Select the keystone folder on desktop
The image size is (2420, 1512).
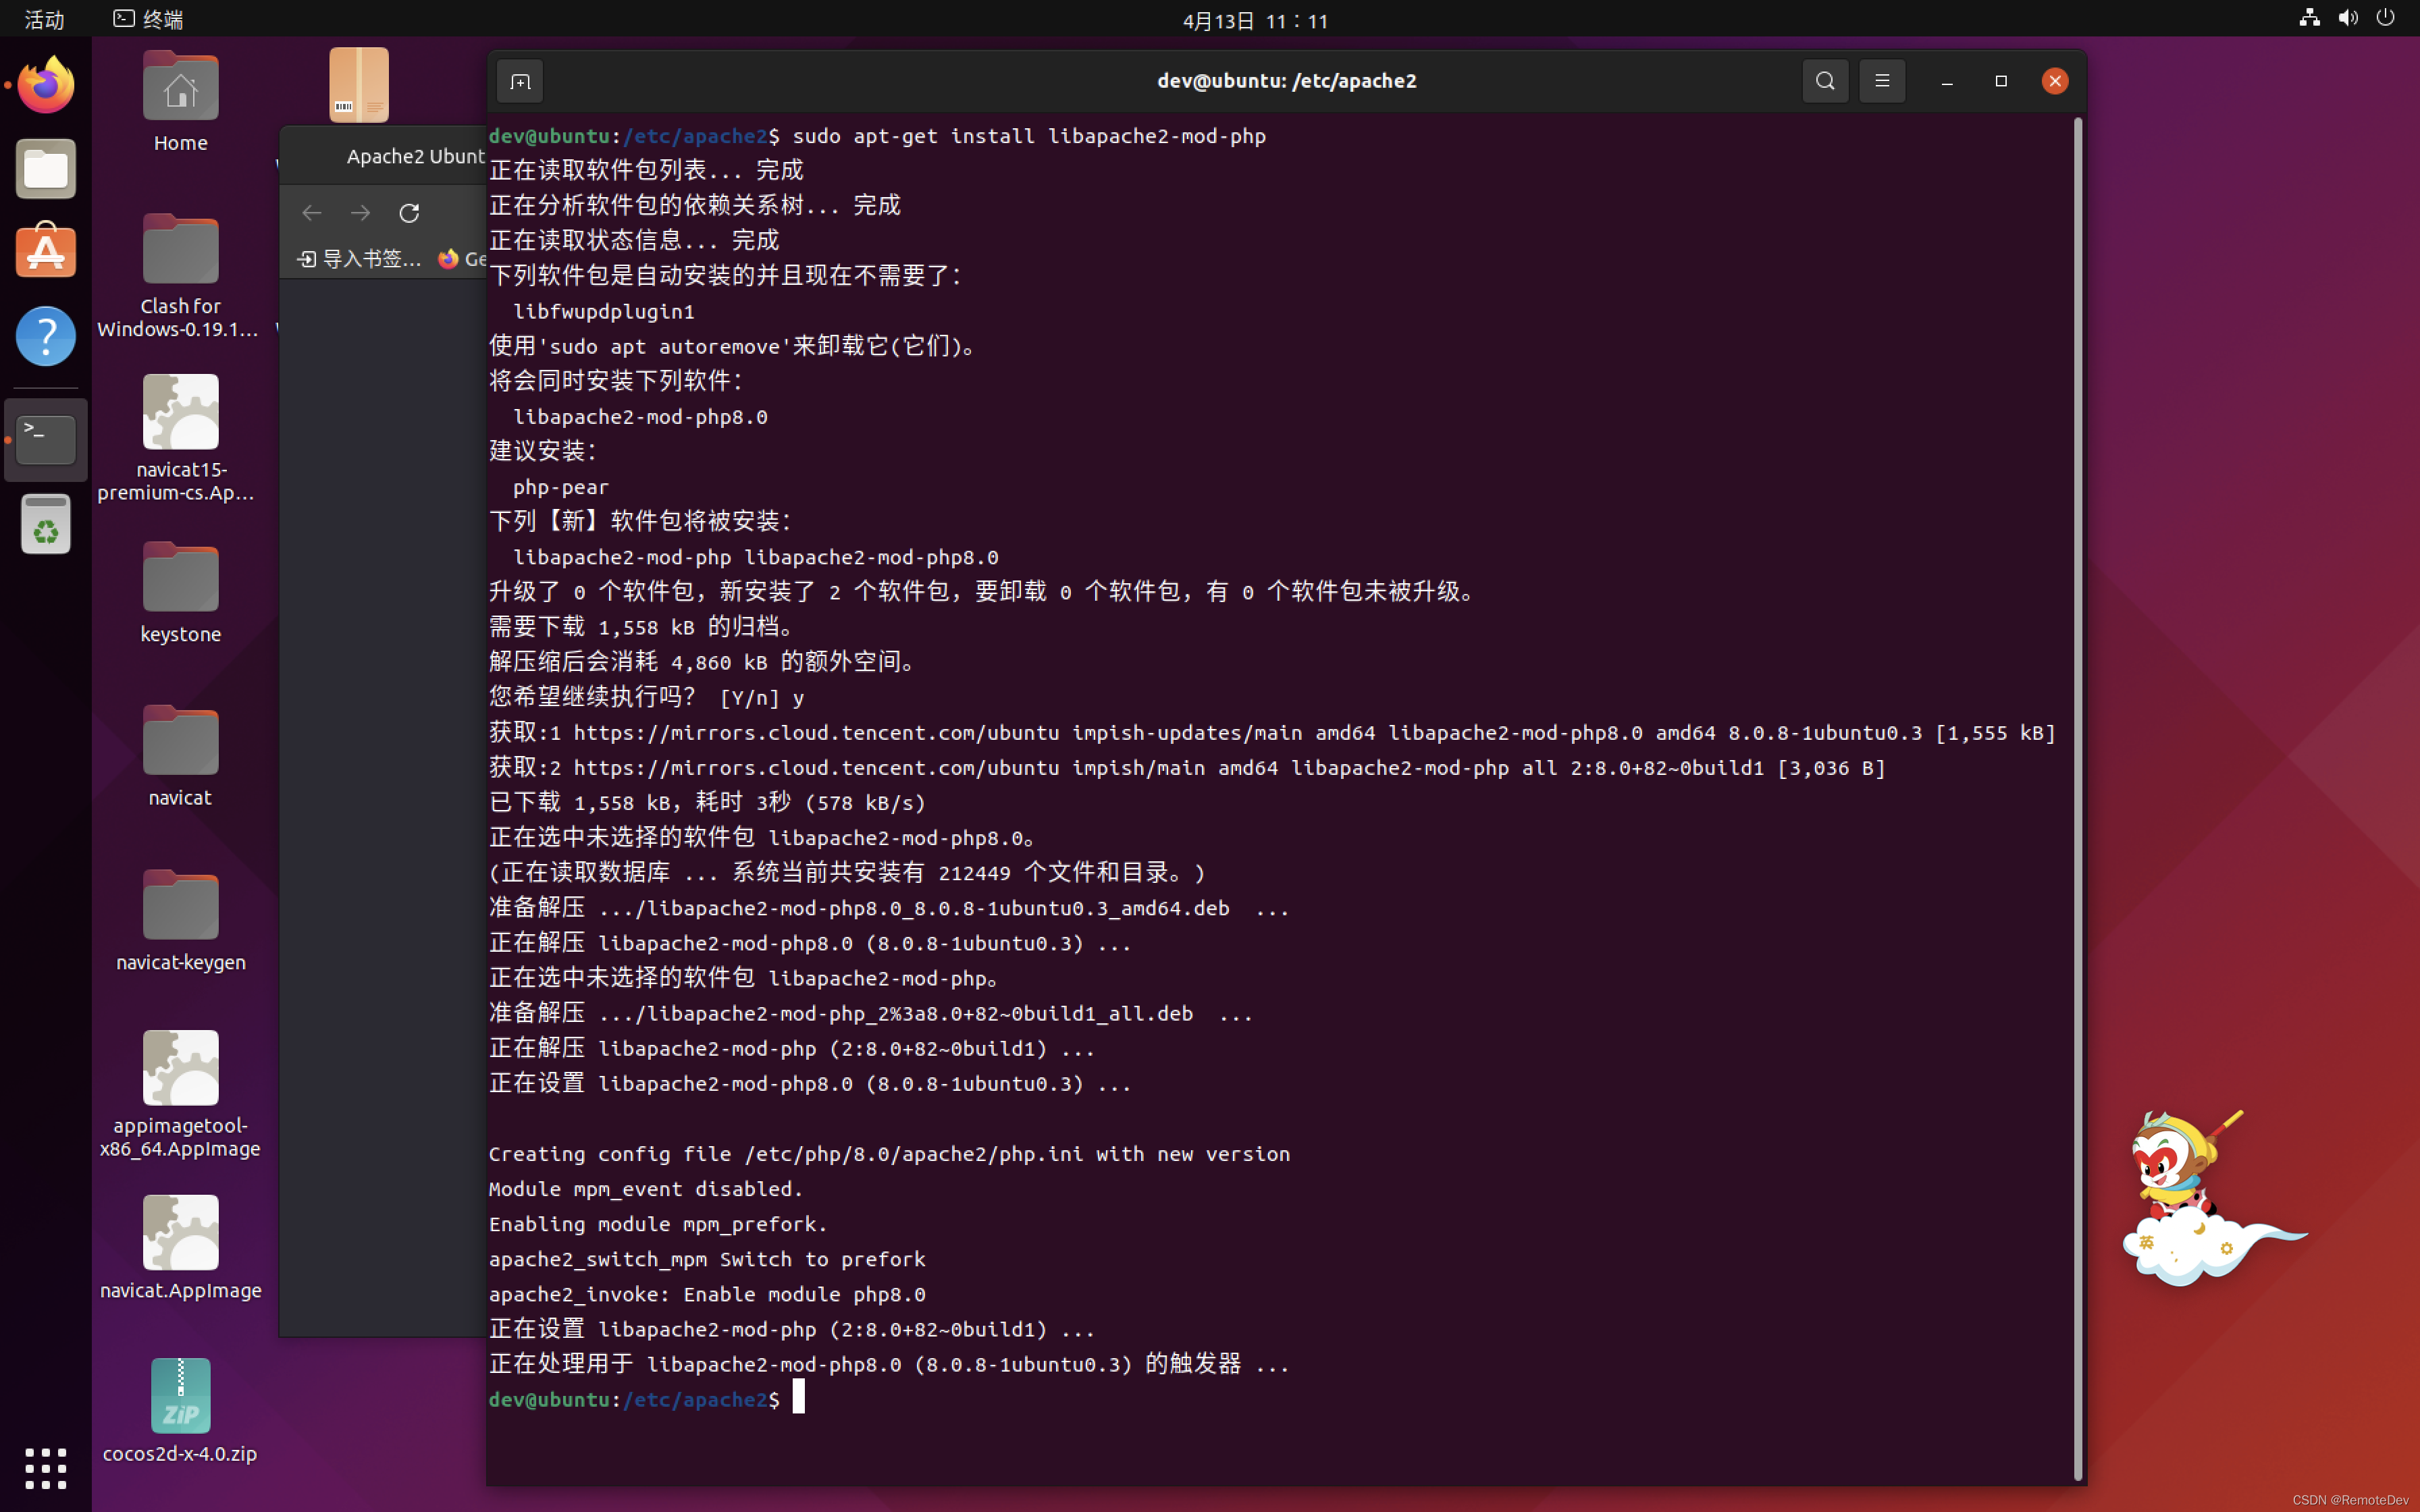pyautogui.click(x=180, y=593)
